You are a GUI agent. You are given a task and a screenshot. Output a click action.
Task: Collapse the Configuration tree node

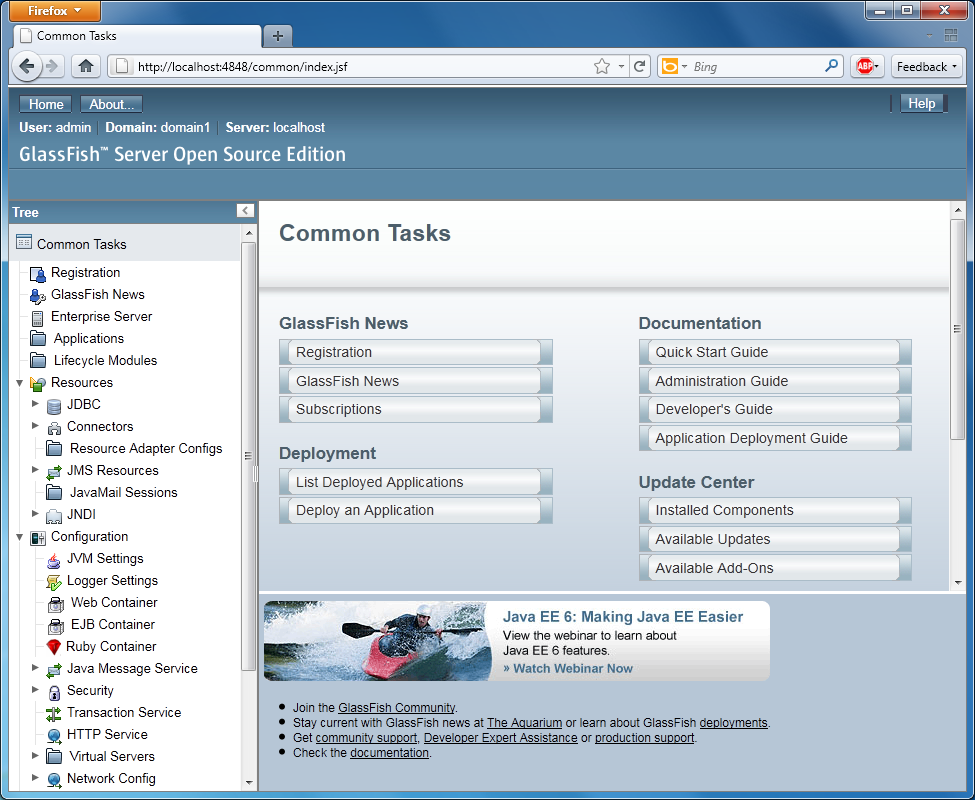click(x=20, y=537)
